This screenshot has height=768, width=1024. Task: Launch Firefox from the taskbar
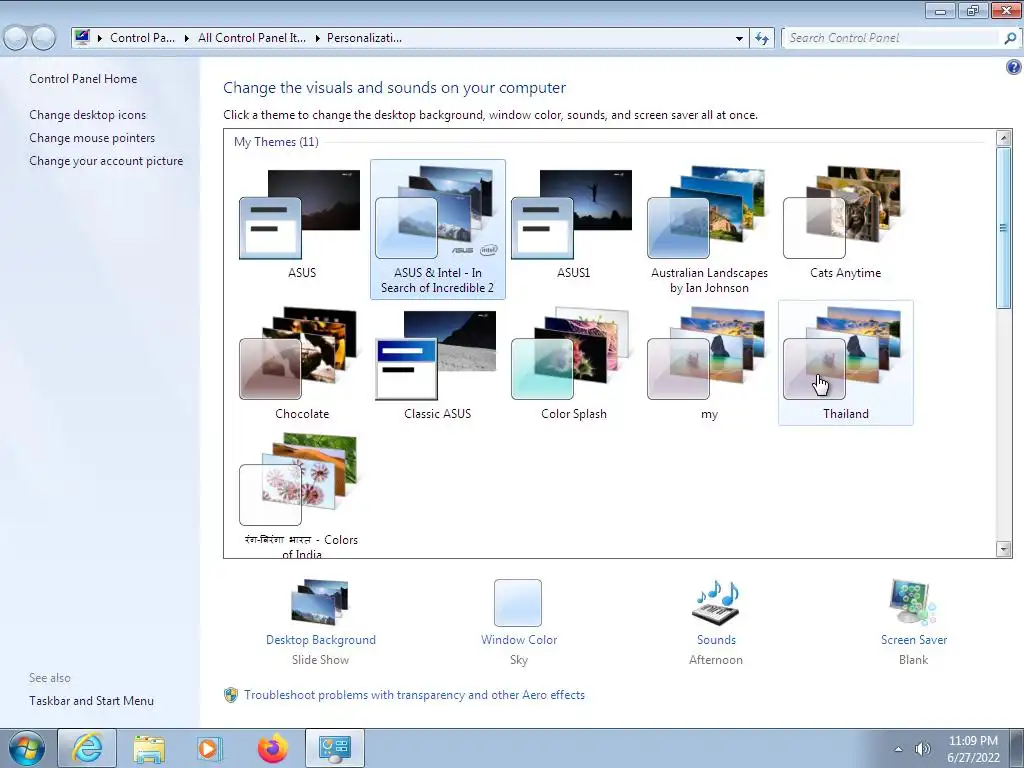click(x=272, y=748)
